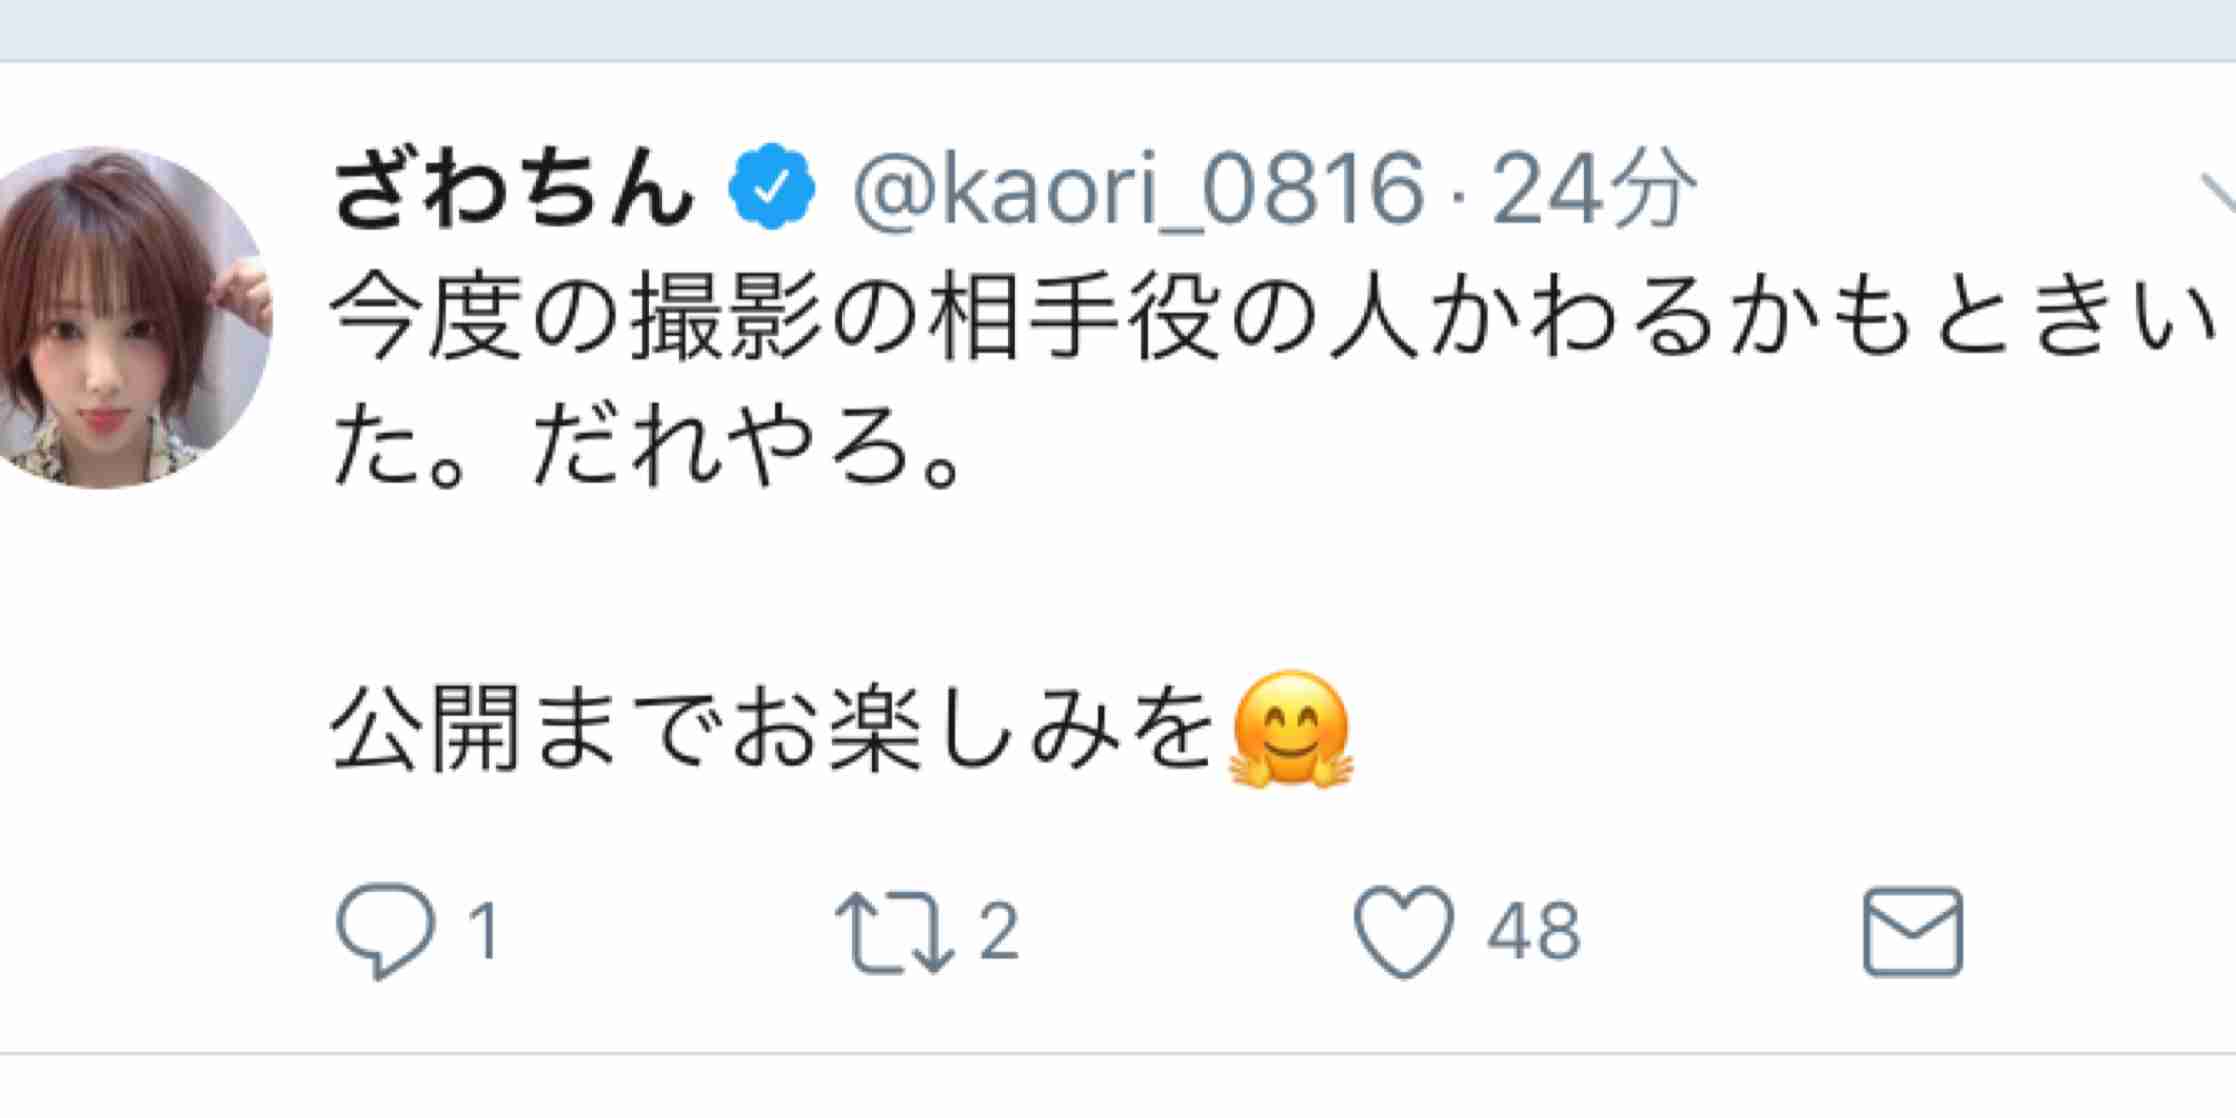Click the reply count 1
Viewport: 2236px width, 1118px height.
[484, 932]
